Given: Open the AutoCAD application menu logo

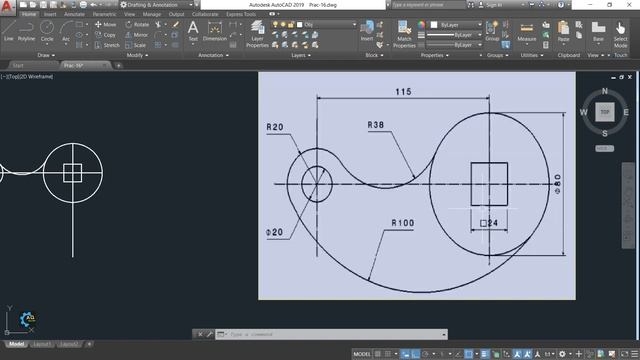Looking at the screenshot, I should tap(7, 6).
